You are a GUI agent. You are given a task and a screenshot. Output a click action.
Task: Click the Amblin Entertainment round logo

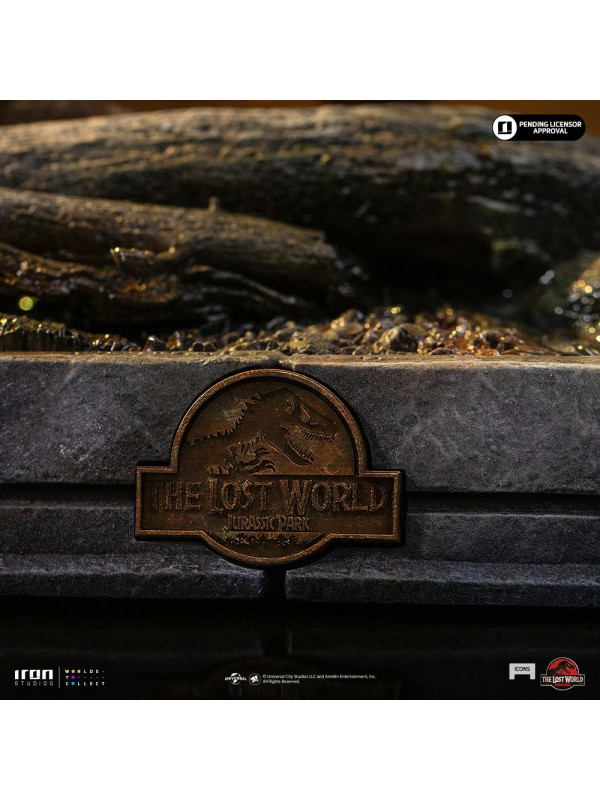coord(255,679)
